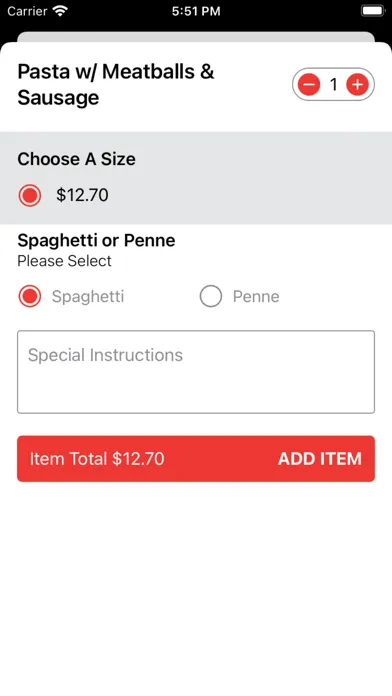Tap the quantity number 1
392x696 pixels.
[333, 84]
